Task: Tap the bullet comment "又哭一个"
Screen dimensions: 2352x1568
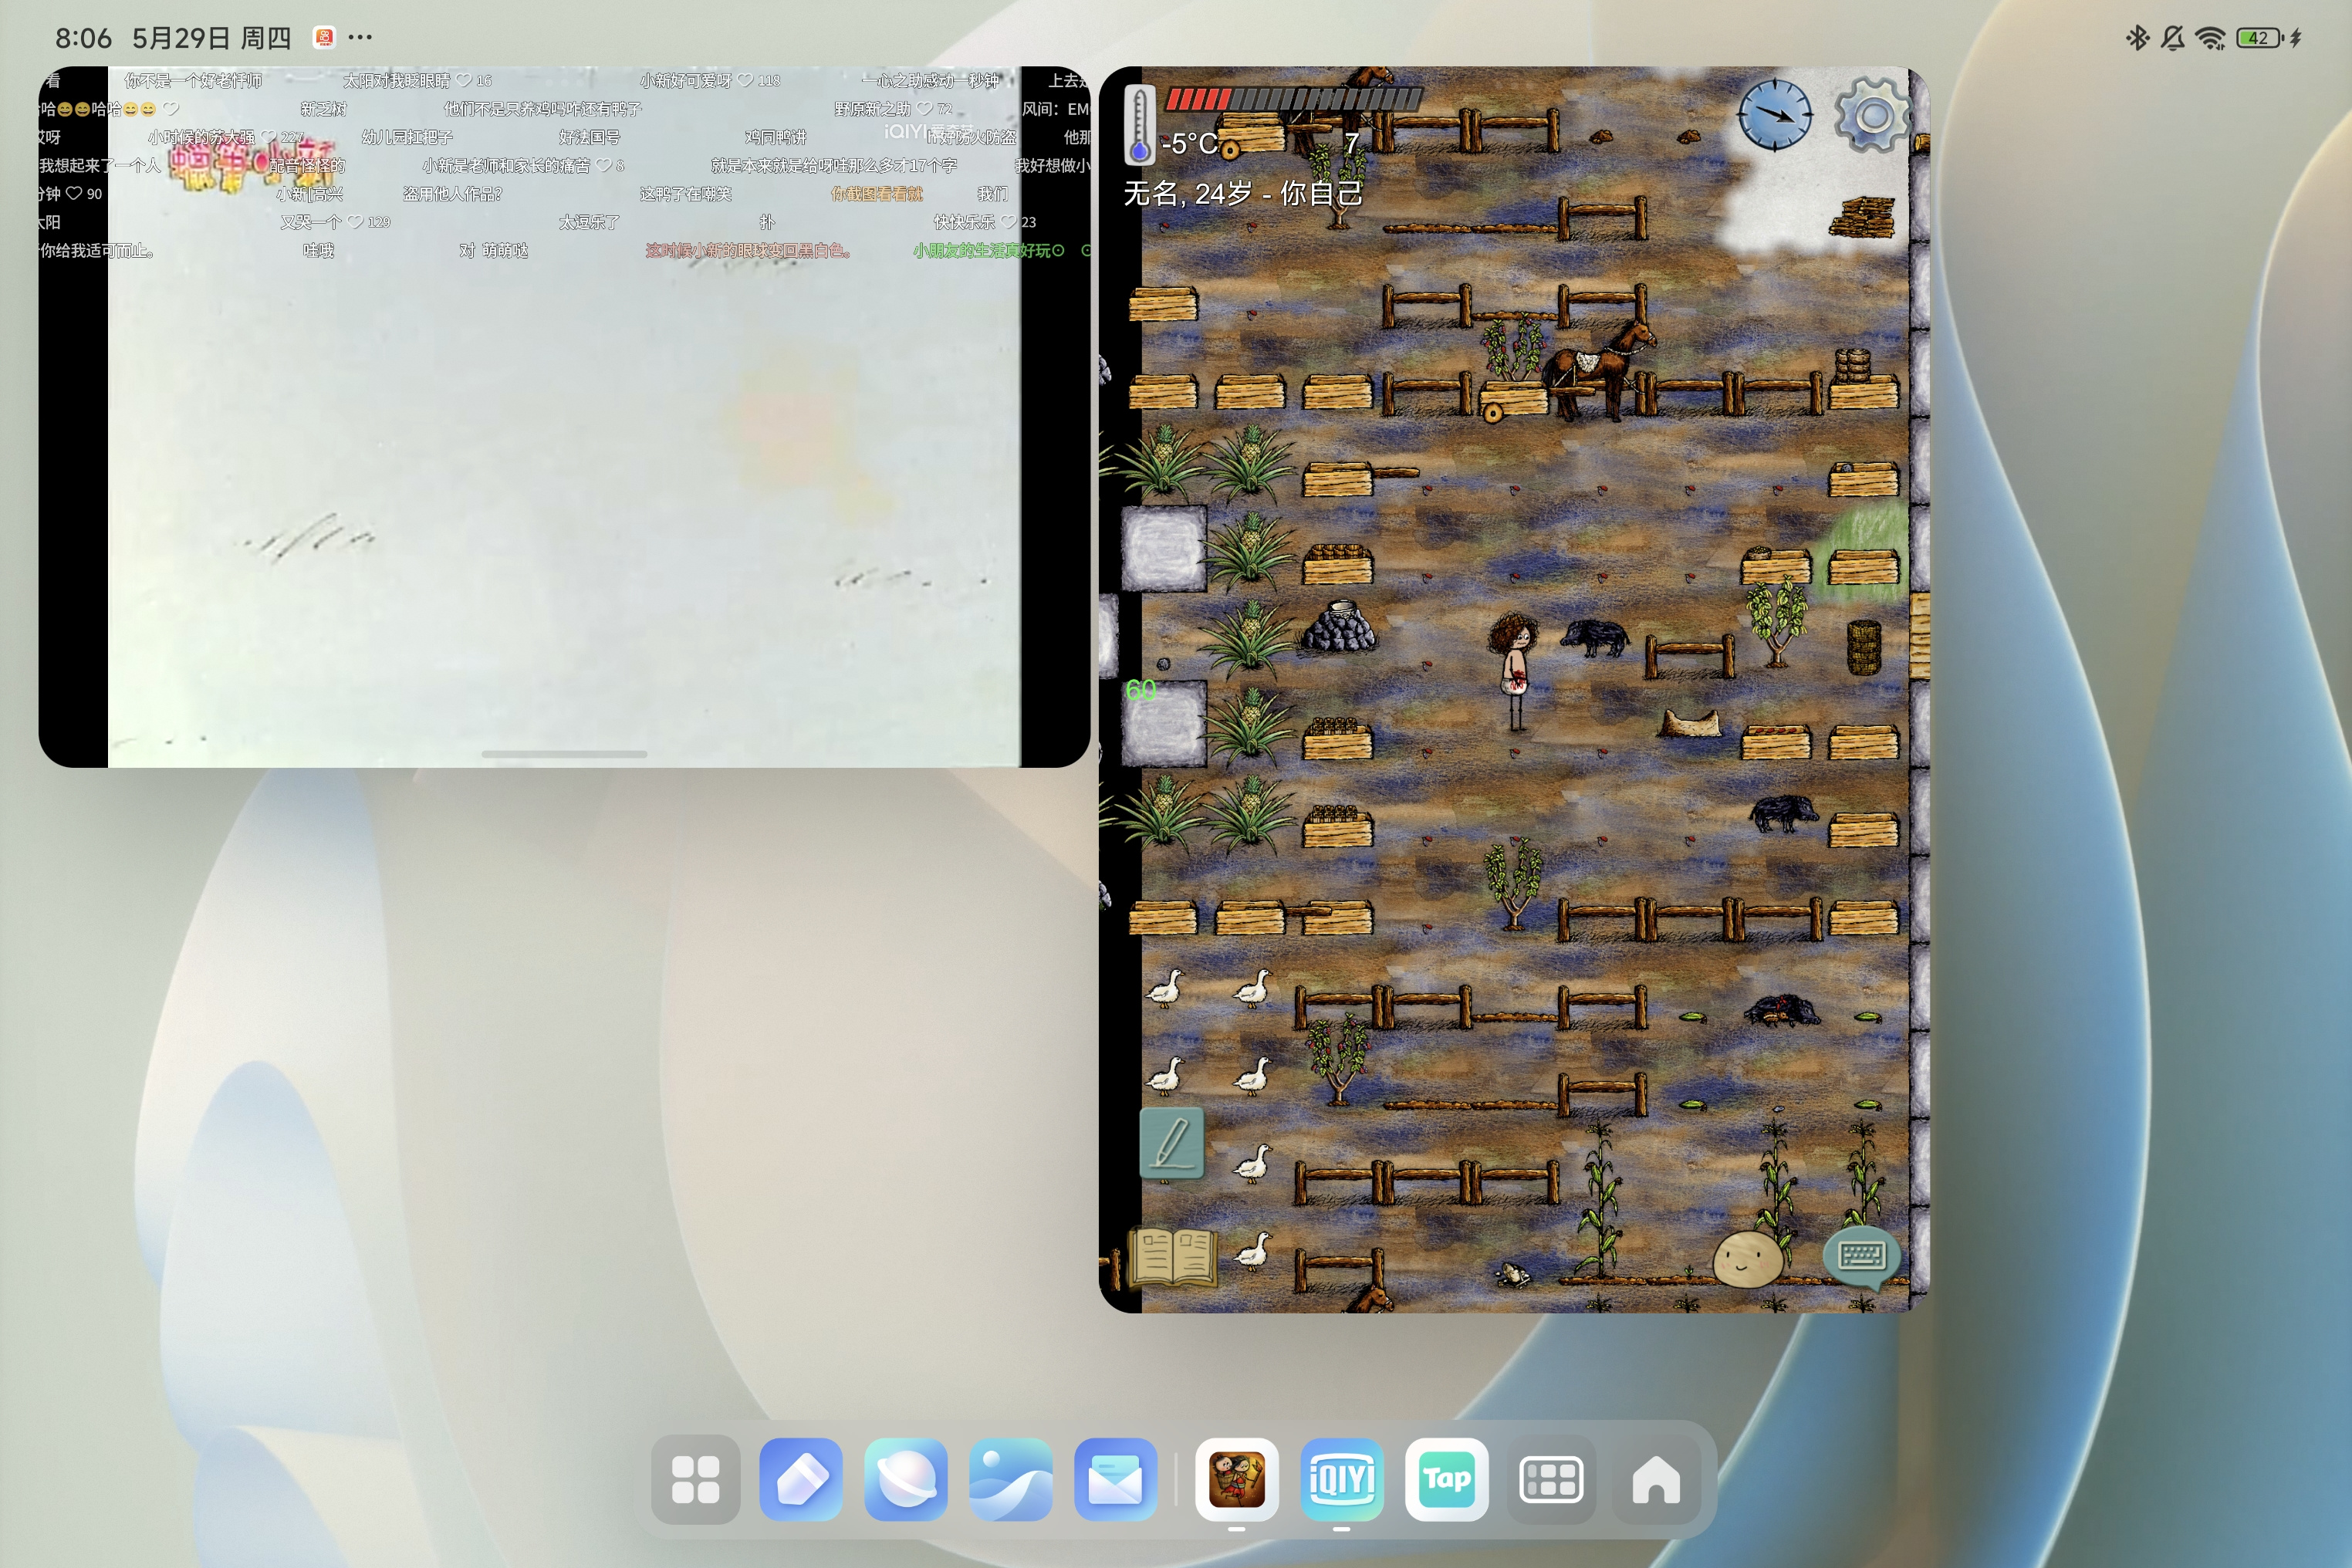Action: 311,222
